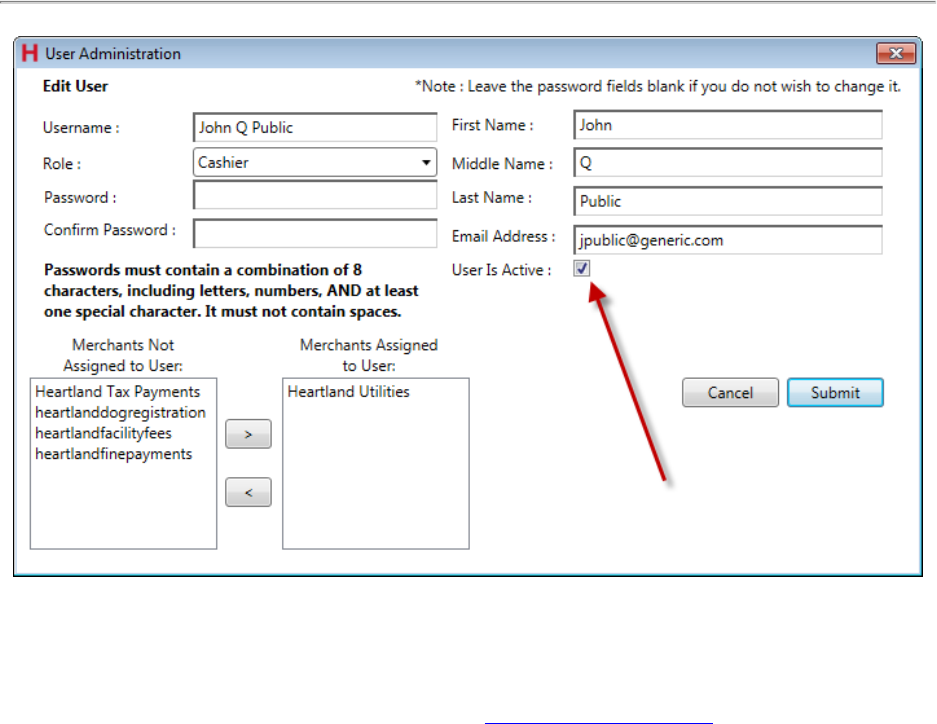Screen dimensions: 937x724
Task: Click the Username field with John Q Public
Action: (x=315, y=127)
